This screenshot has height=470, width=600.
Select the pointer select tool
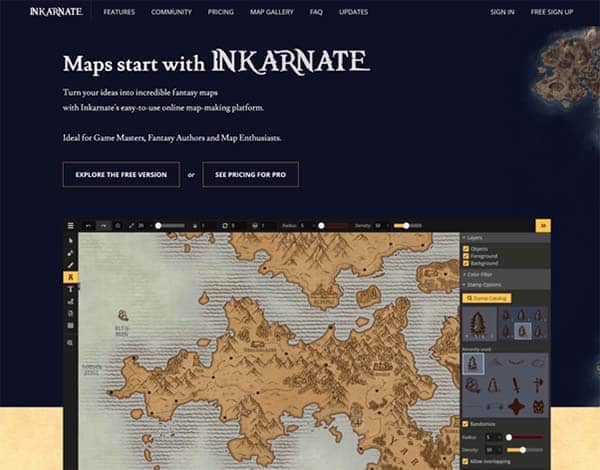coord(70,241)
